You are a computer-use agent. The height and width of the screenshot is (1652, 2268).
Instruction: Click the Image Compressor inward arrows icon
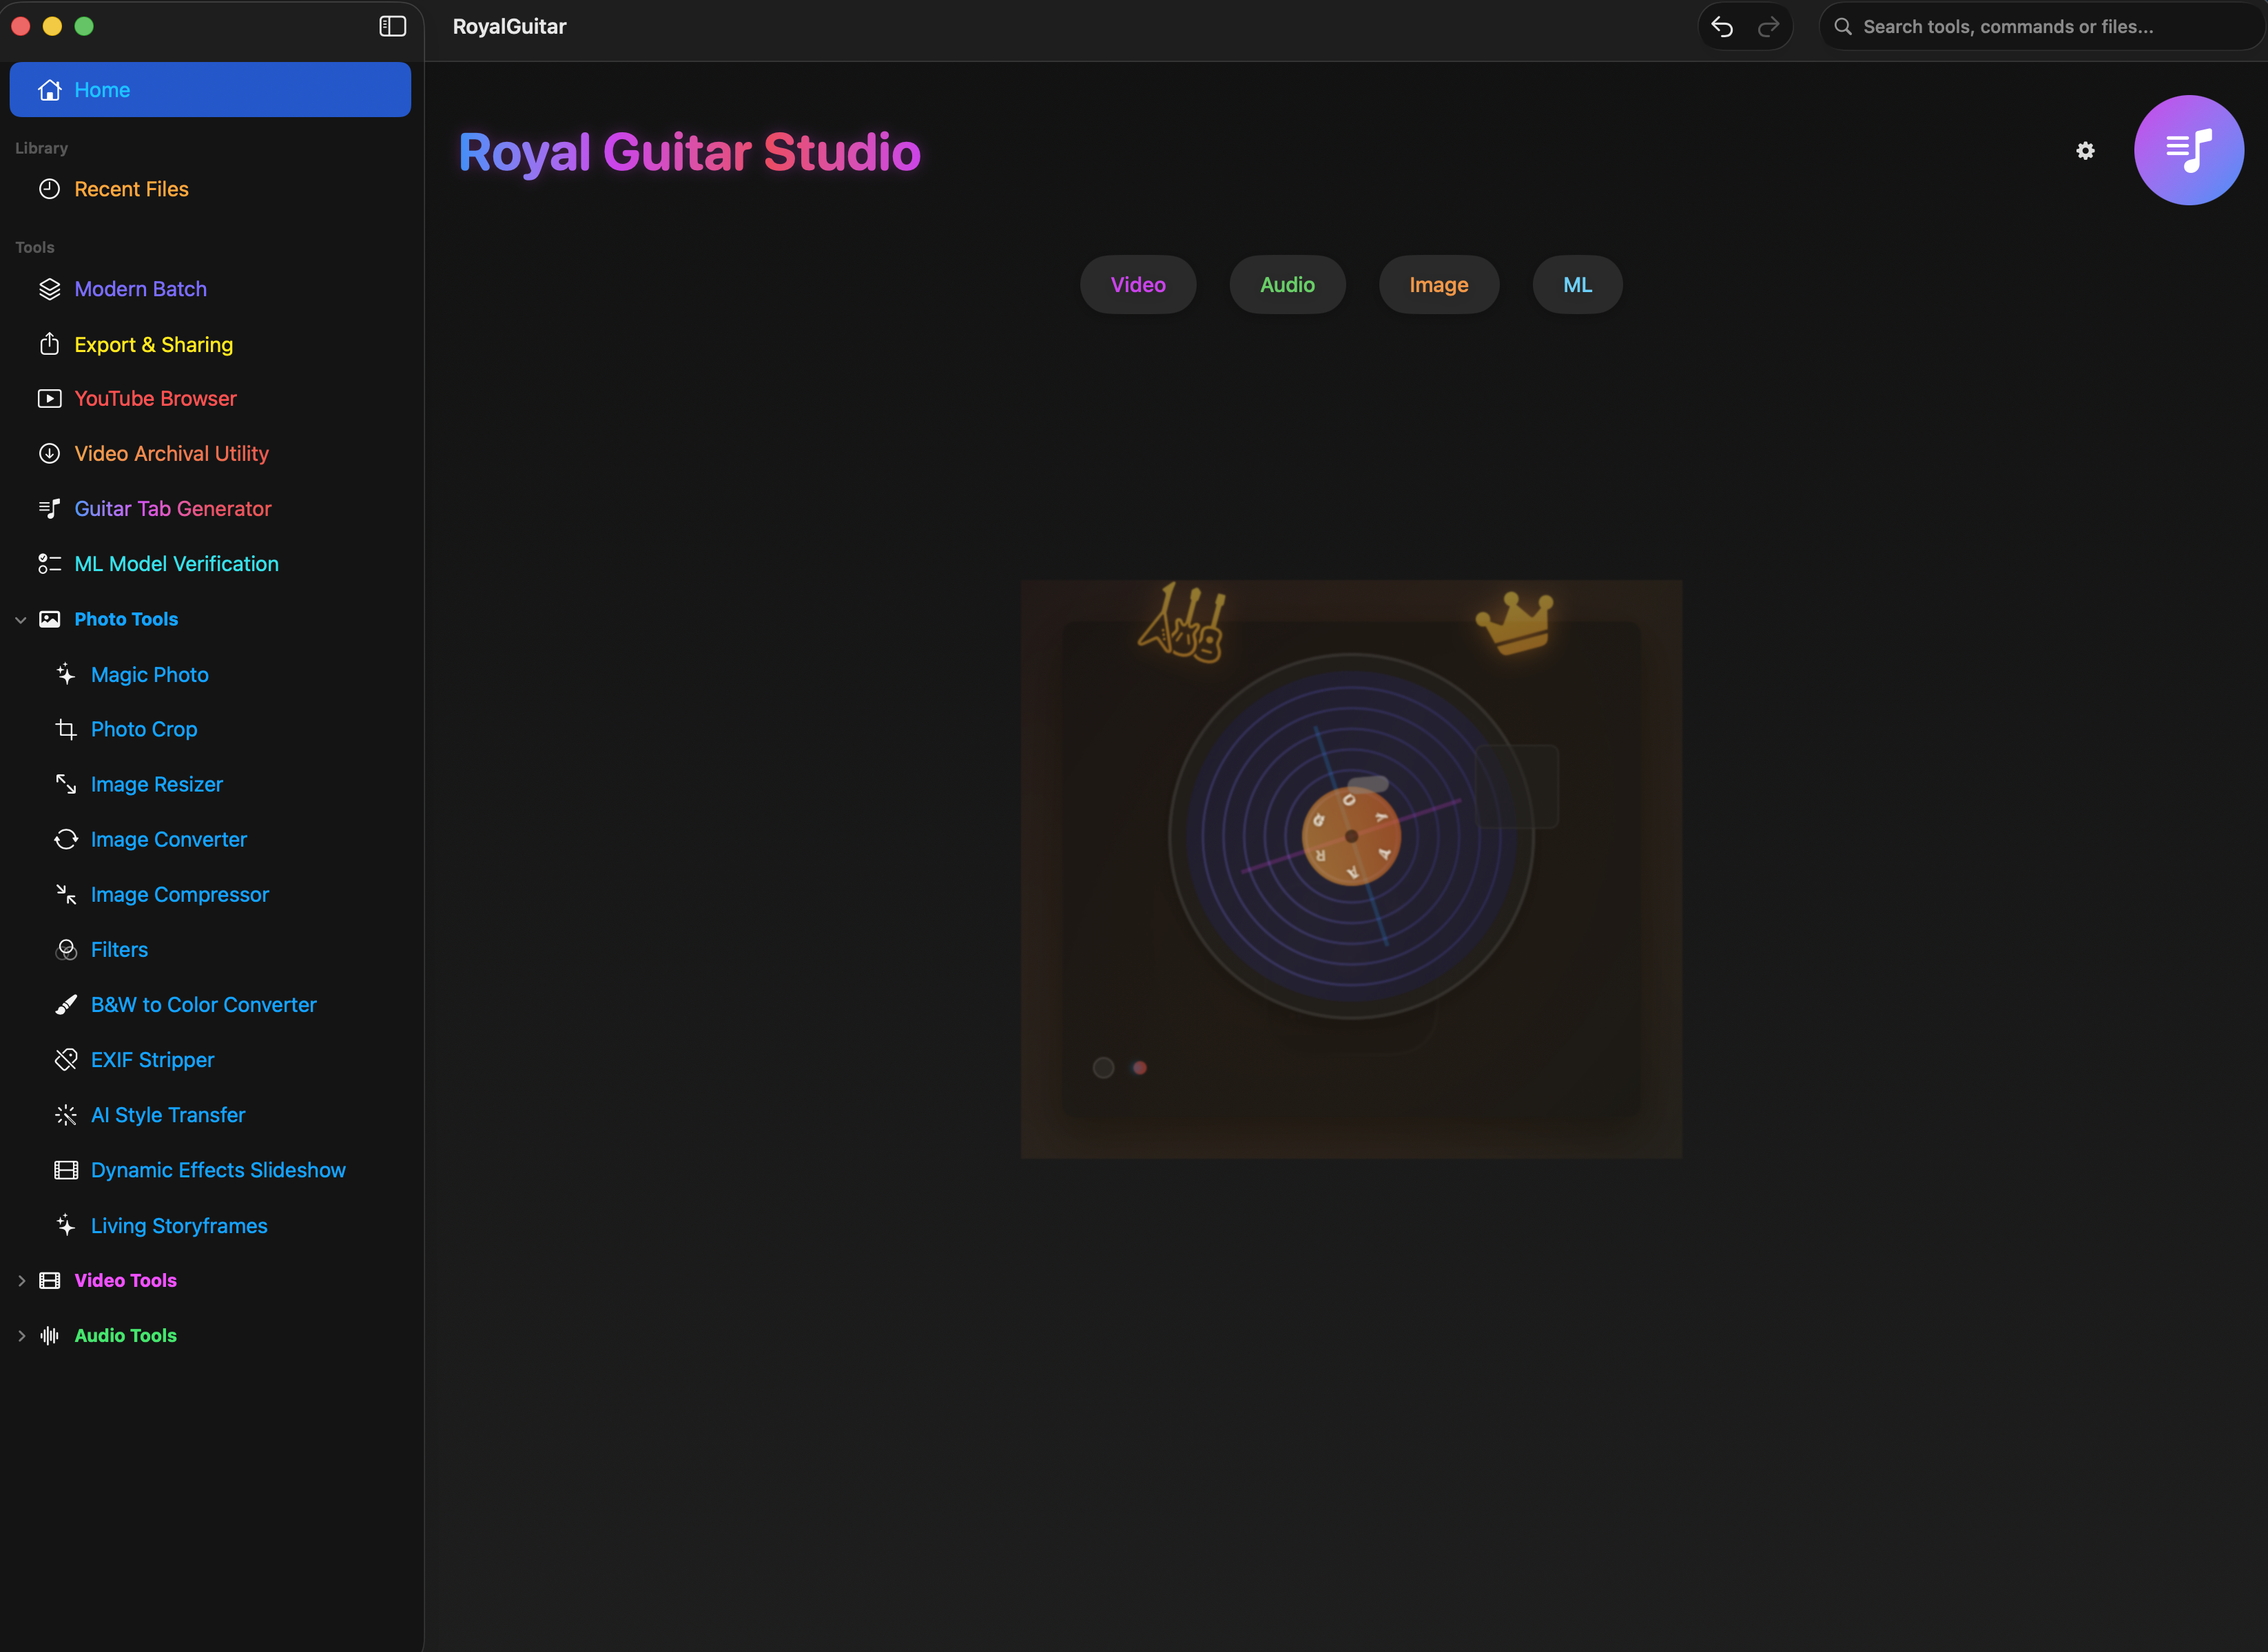(x=66, y=894)
